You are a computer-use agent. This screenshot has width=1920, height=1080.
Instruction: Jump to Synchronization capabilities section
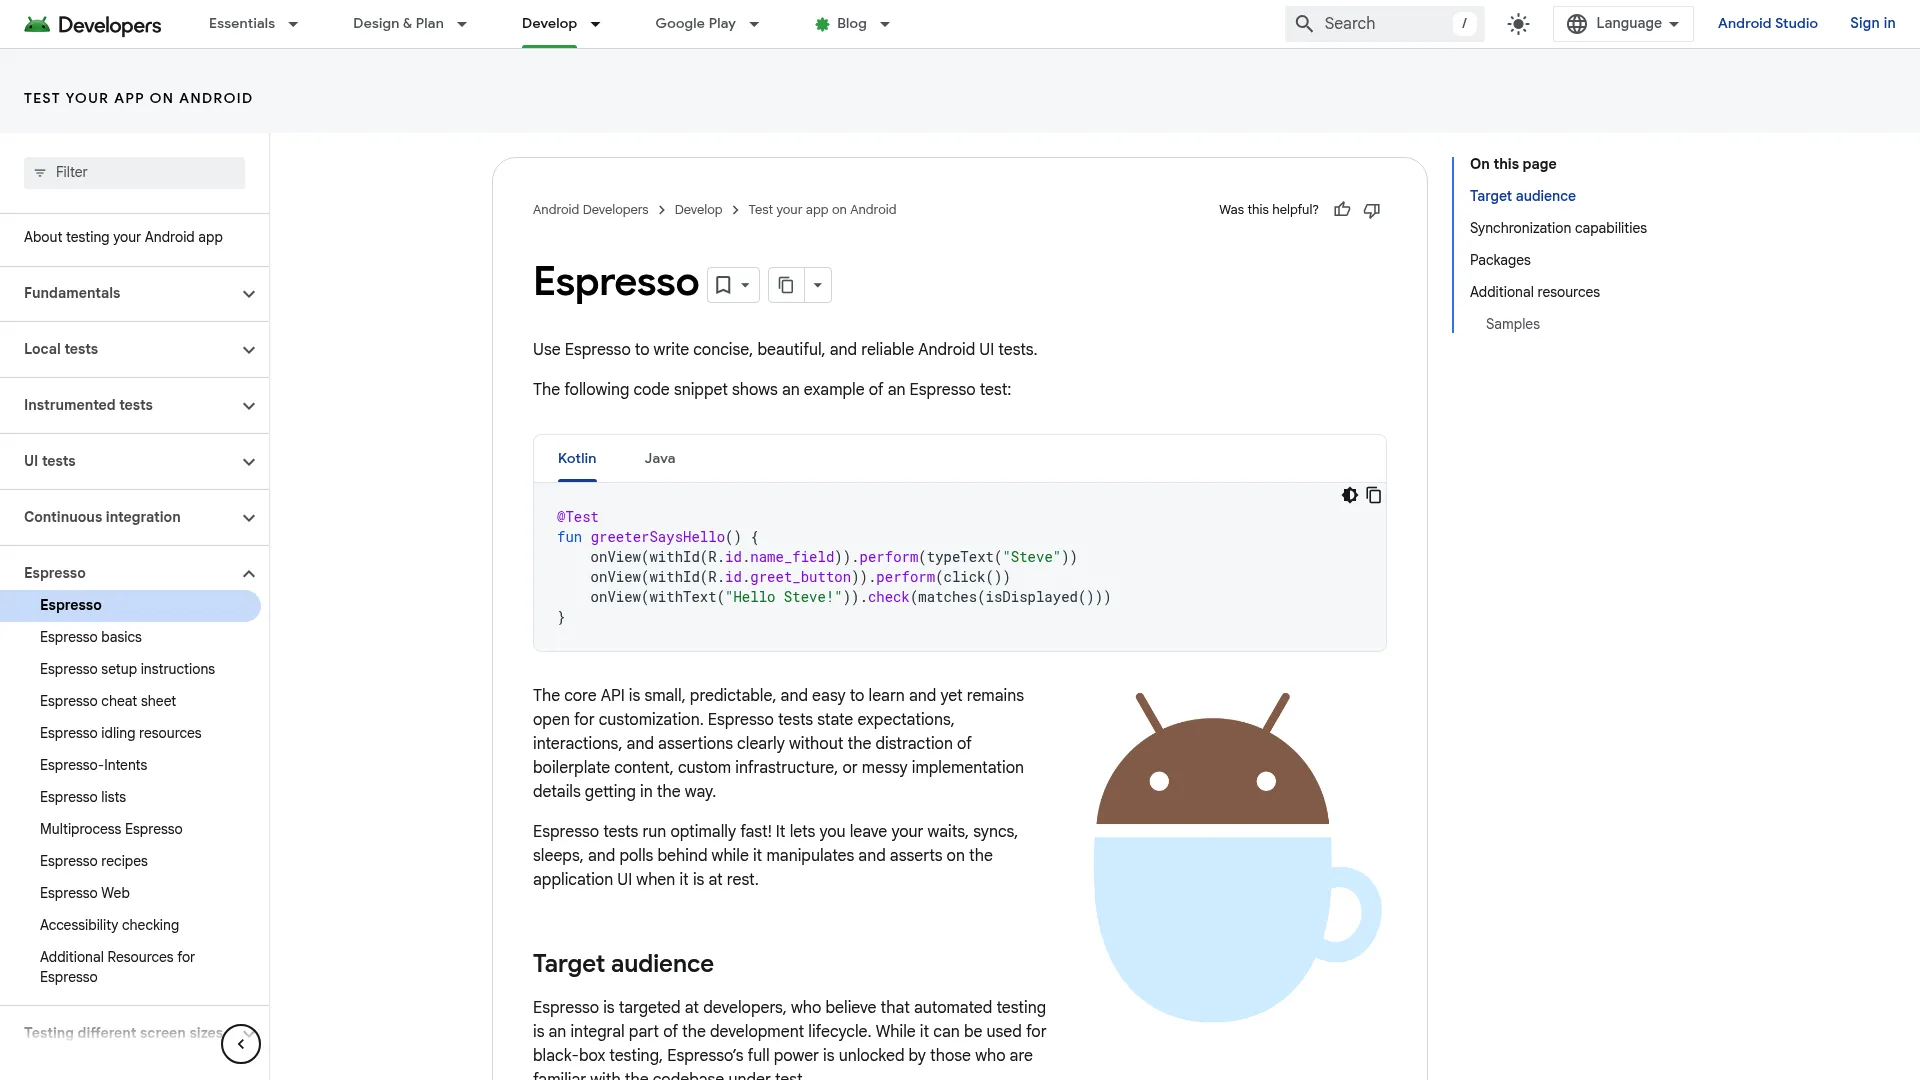1558,228
